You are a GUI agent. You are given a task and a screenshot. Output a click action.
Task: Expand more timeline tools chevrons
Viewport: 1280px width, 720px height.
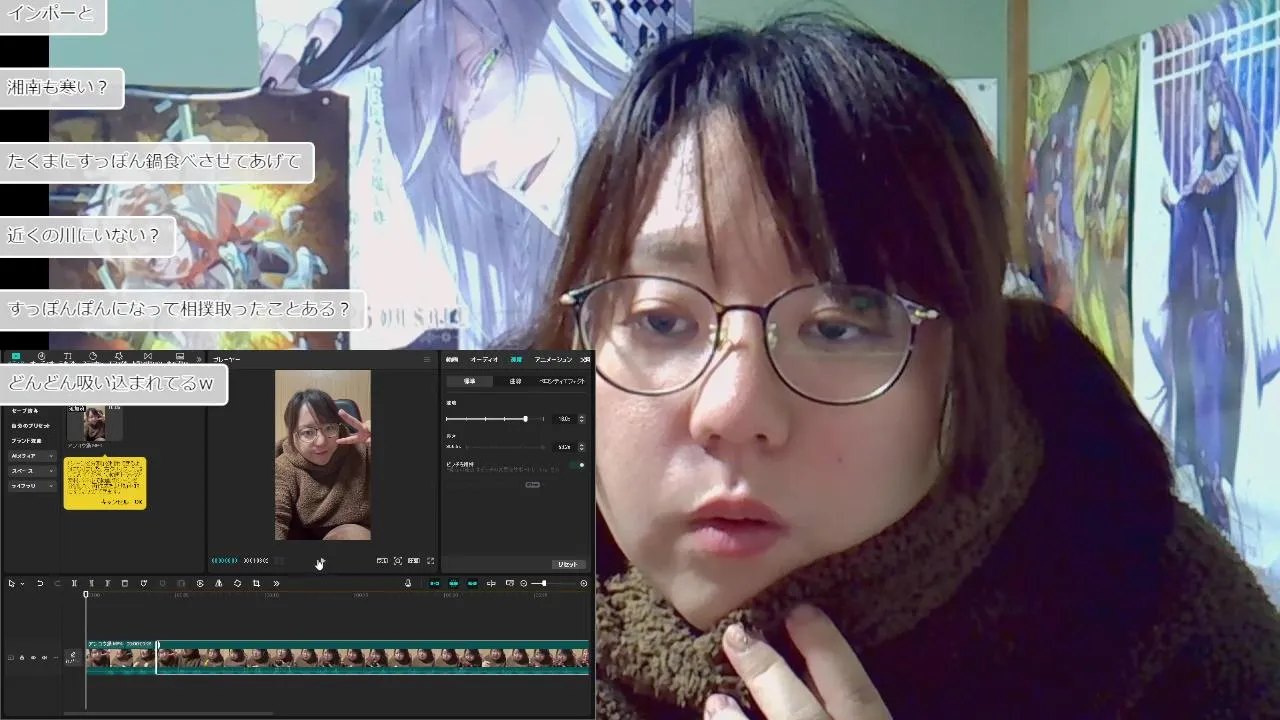(x=276, y=583)
